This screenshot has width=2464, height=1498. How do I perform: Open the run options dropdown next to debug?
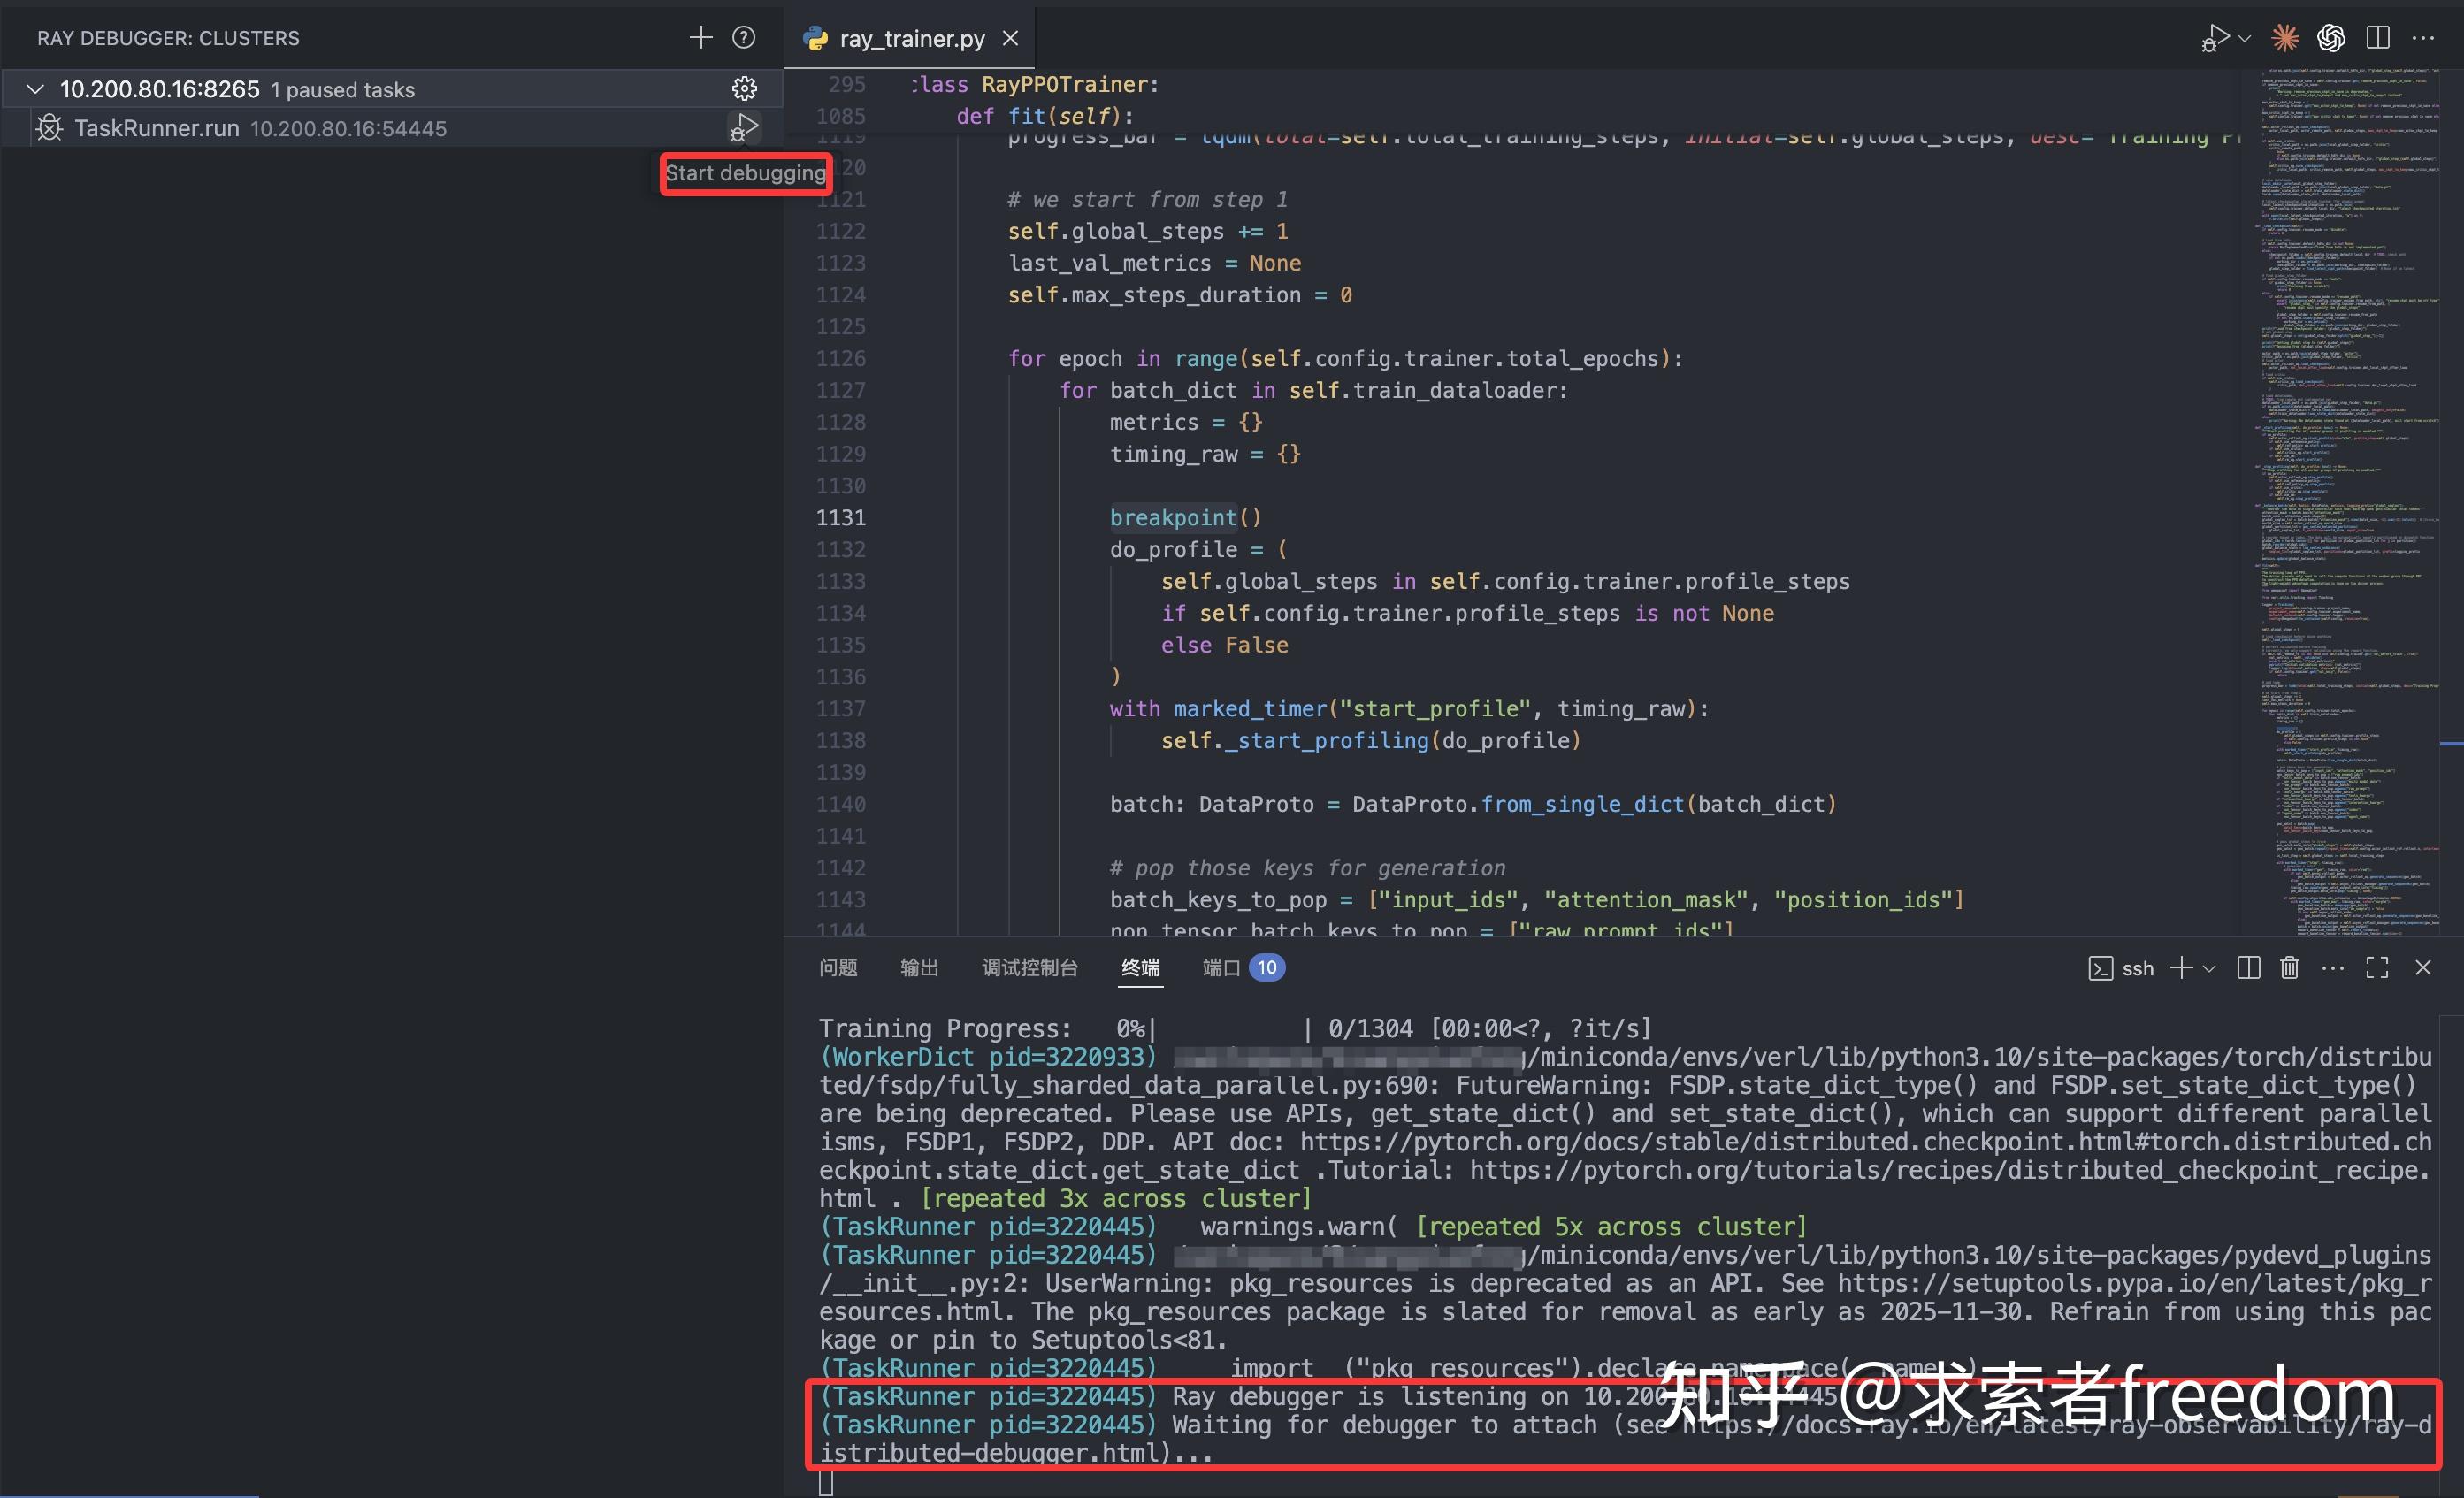click(2243, 37)
